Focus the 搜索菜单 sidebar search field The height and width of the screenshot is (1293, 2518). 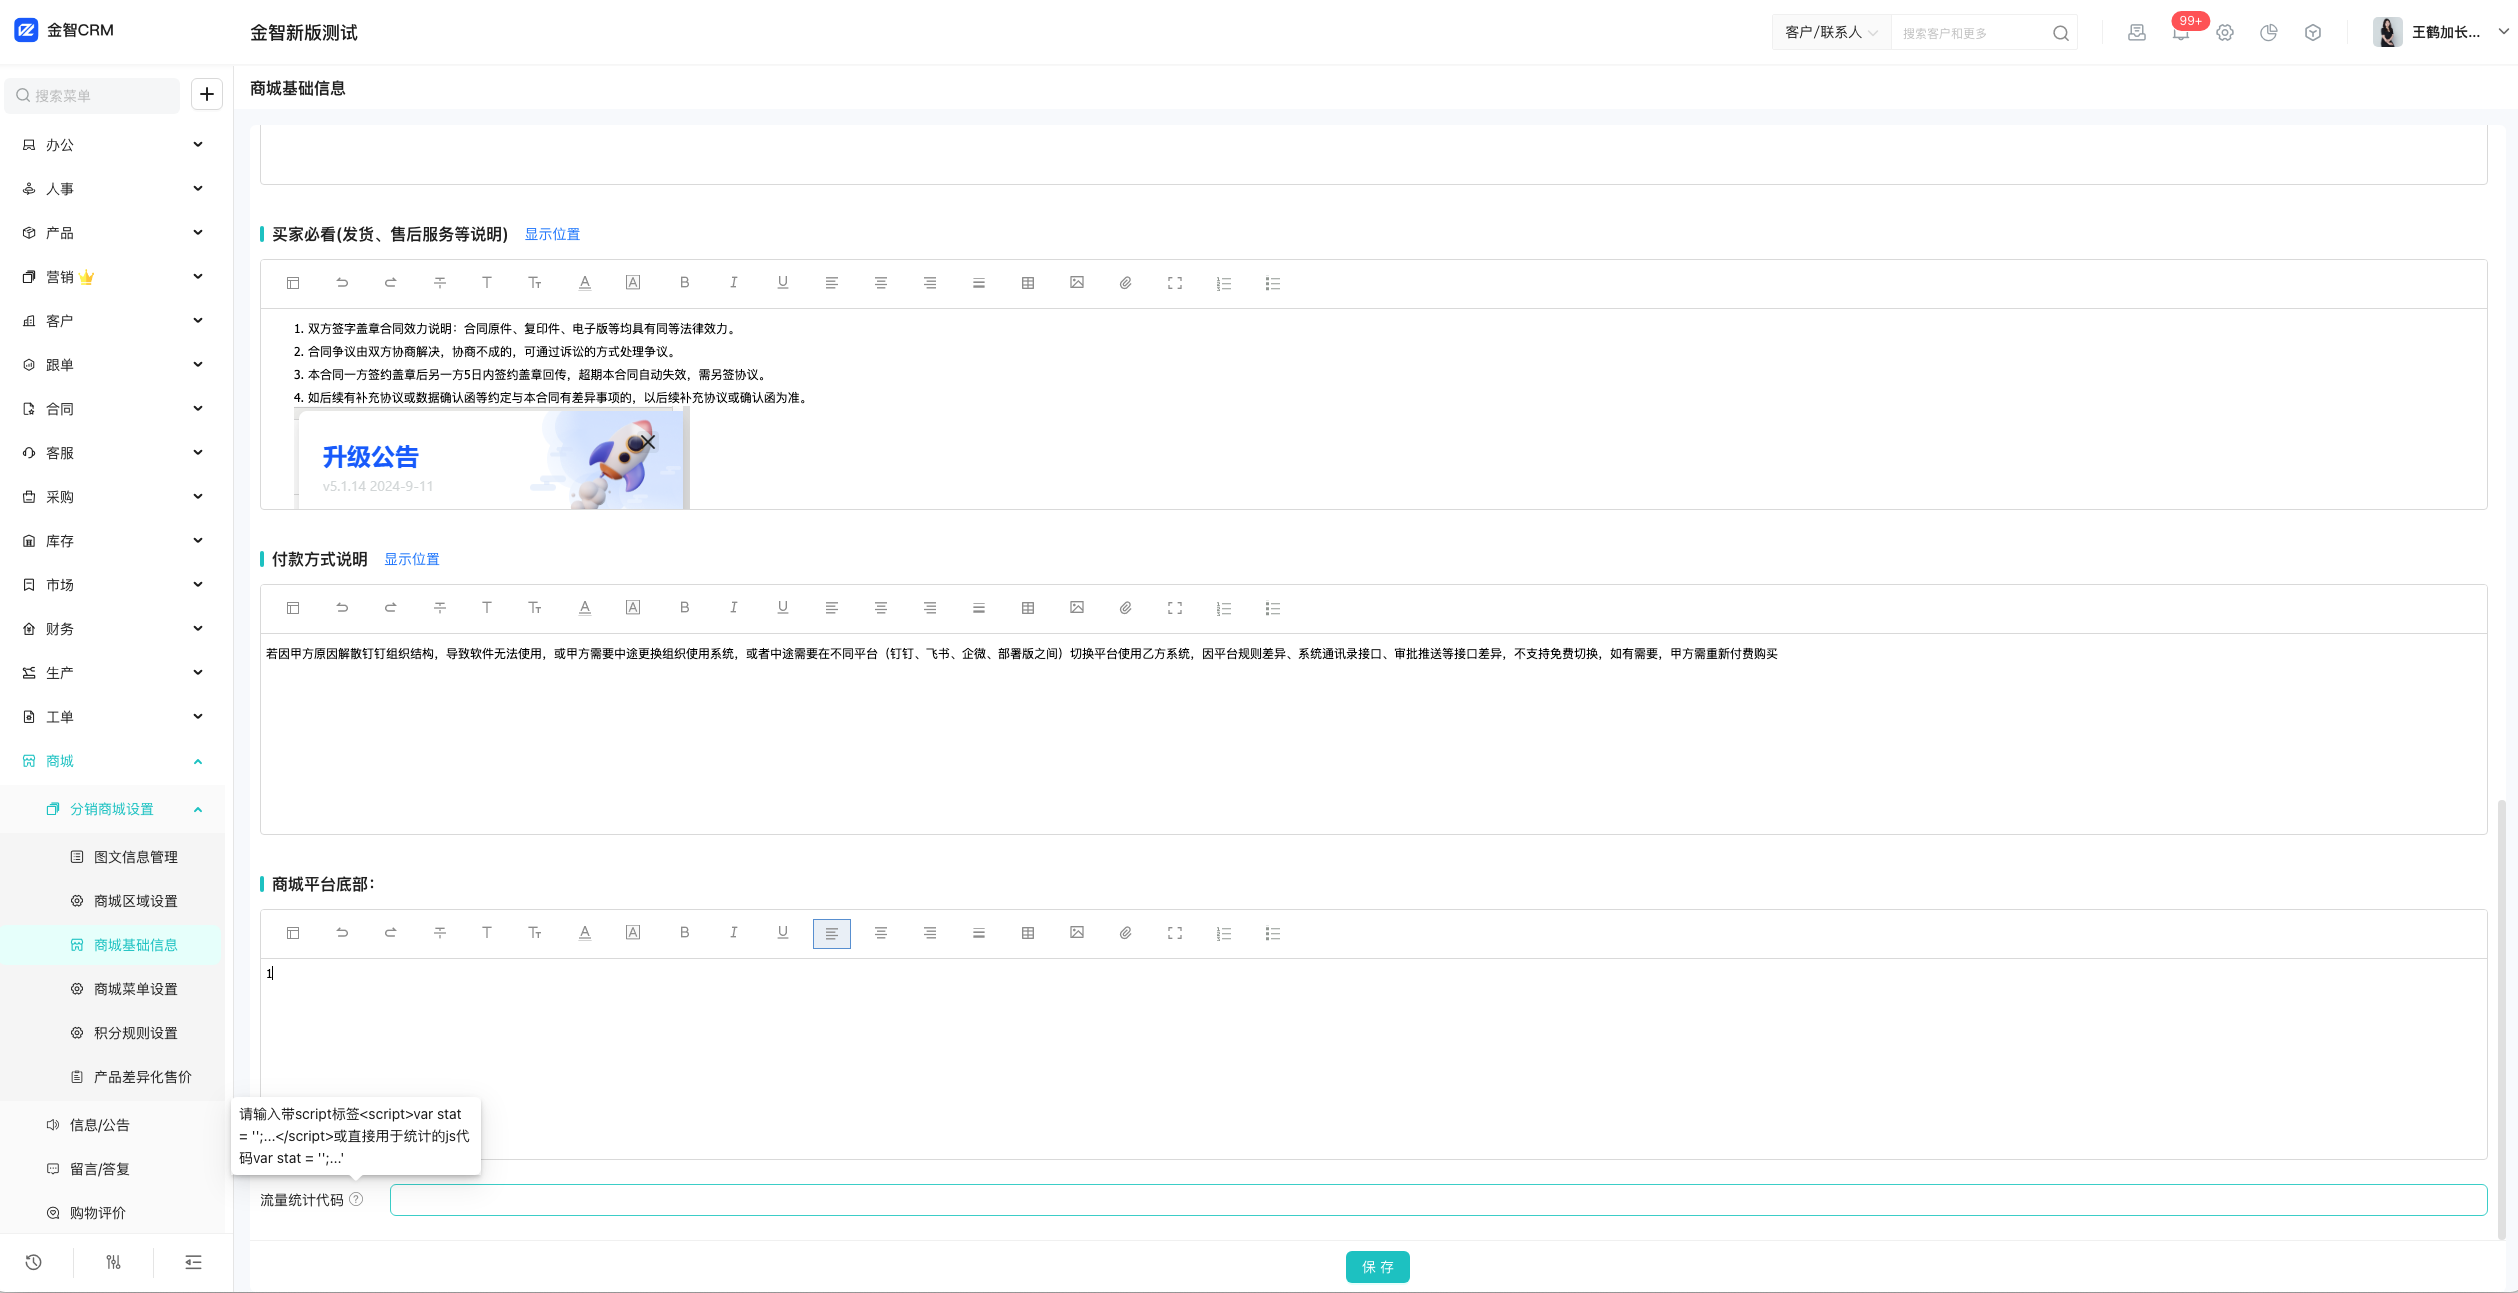click(93, 95)
